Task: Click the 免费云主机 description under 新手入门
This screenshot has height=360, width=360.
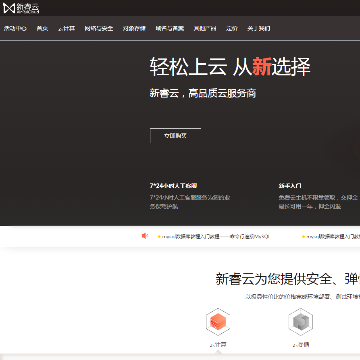Action: pos(319,202)
